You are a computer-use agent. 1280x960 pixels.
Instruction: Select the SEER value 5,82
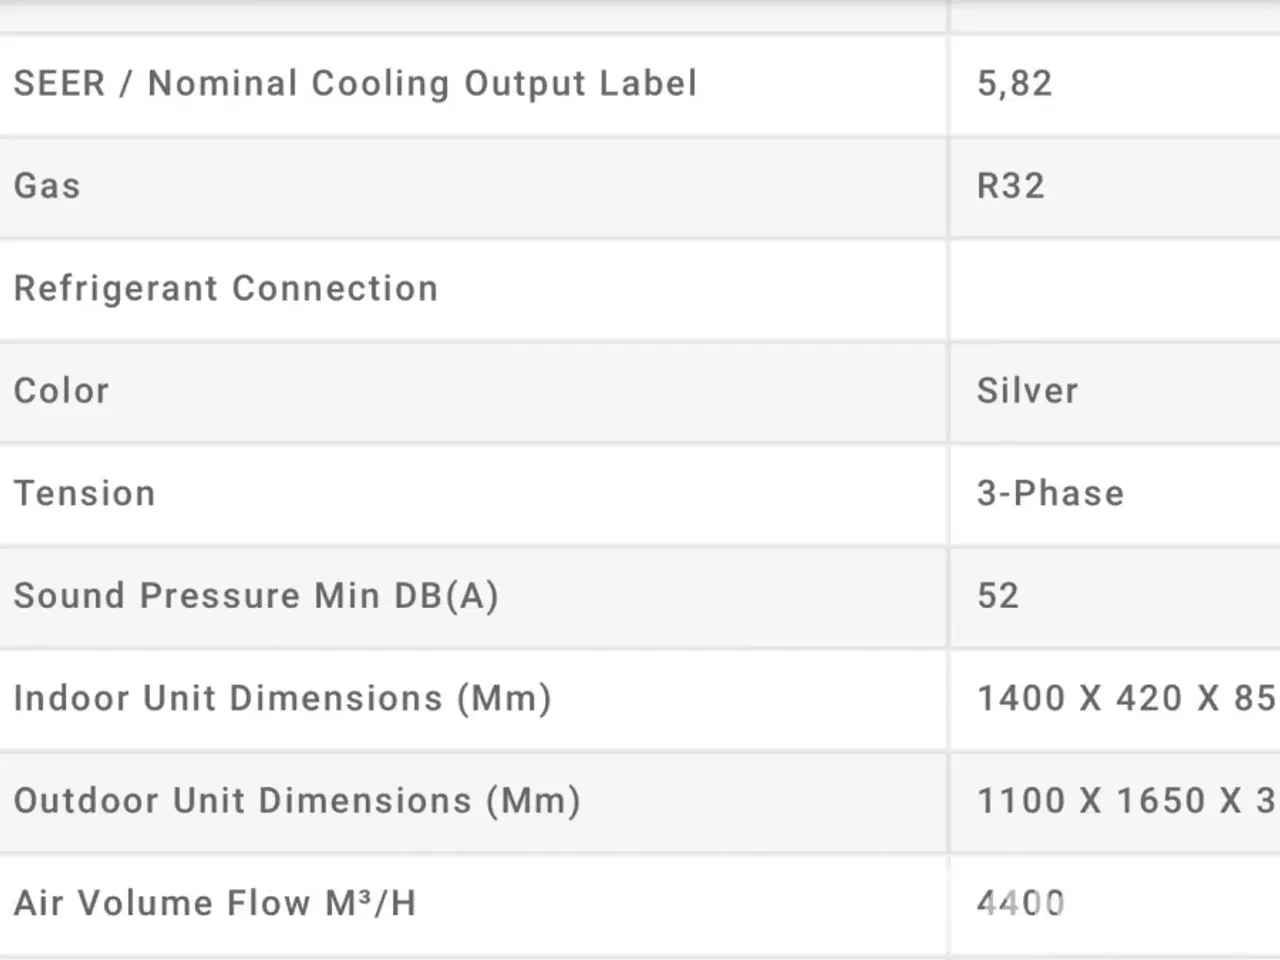click(x=1014, y=84)
